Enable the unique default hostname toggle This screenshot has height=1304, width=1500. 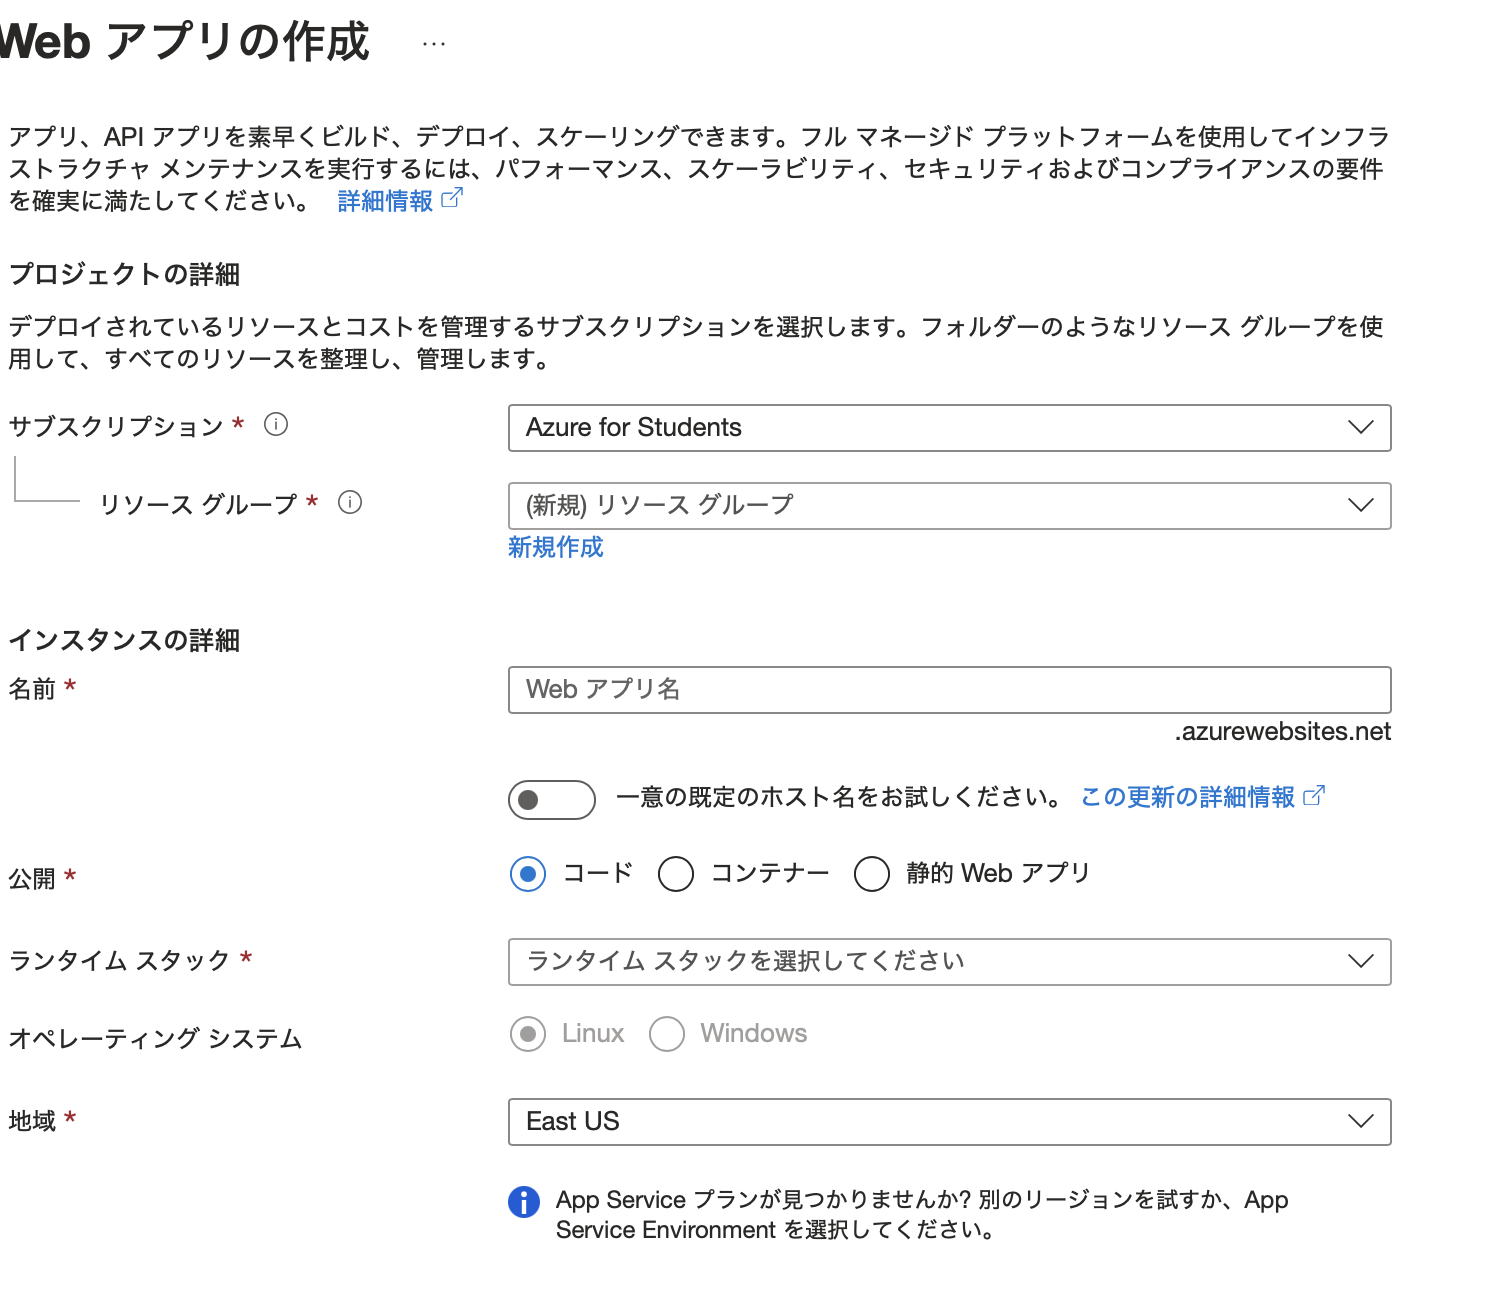(x=551, y=800)
